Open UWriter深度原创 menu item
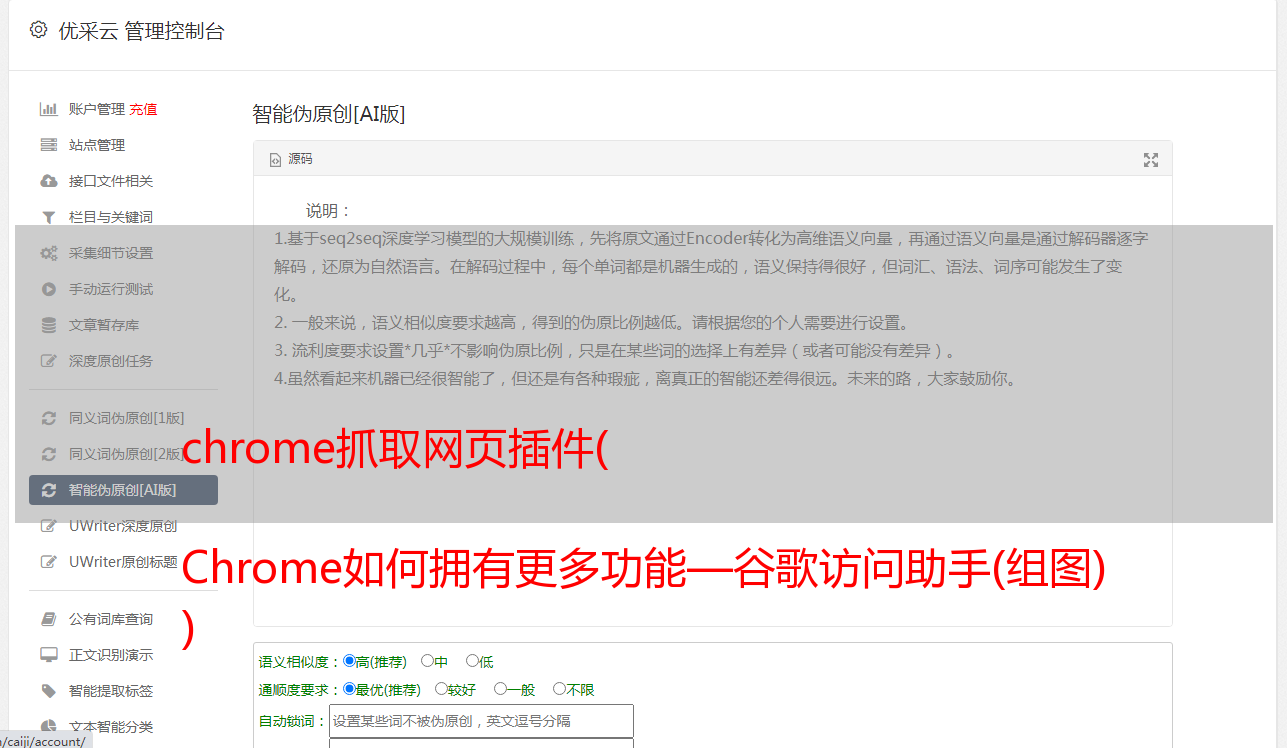The image size is (1287, 748). (123, 526)
